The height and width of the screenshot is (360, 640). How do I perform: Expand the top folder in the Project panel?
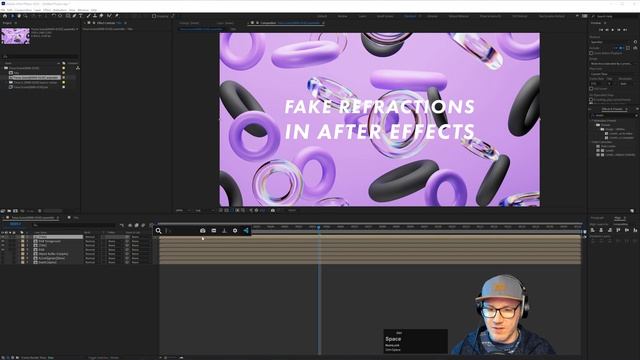(x=2, y=68)
